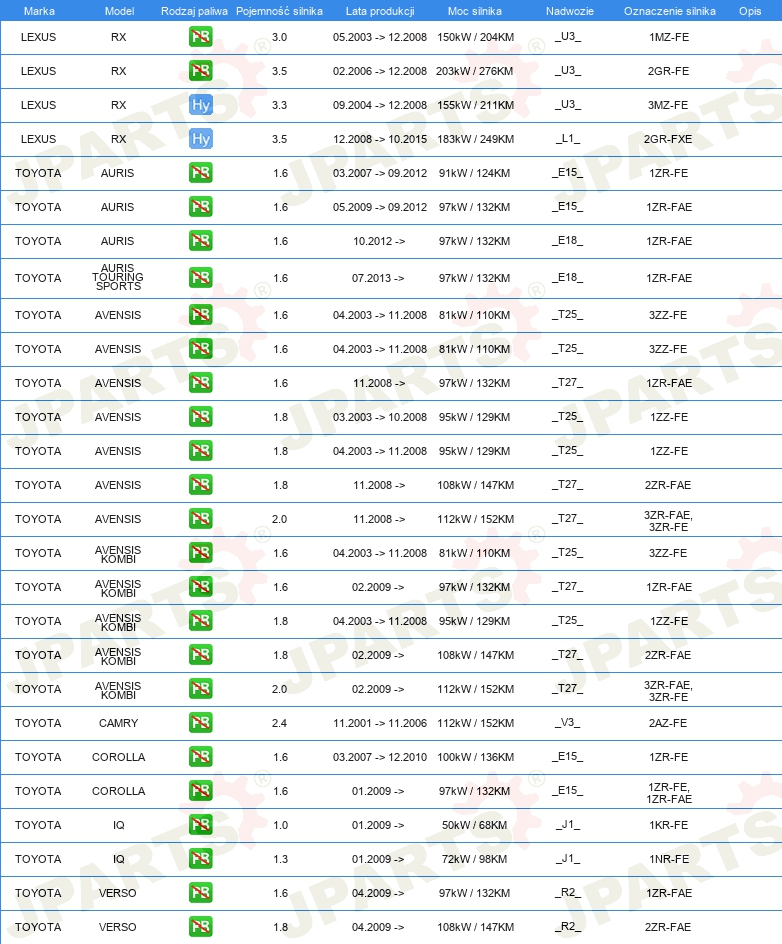Click petrol icon in Avensis 1.8 2ZR-FAE 11.2008 row
This screenshot has width=782, height=944.
tap(200, 485)
